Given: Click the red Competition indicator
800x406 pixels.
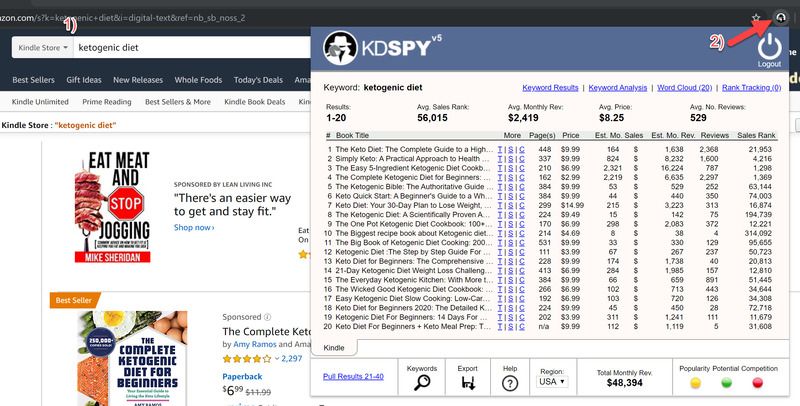Looking at the screenshot, I should click(x=758, y=383).
